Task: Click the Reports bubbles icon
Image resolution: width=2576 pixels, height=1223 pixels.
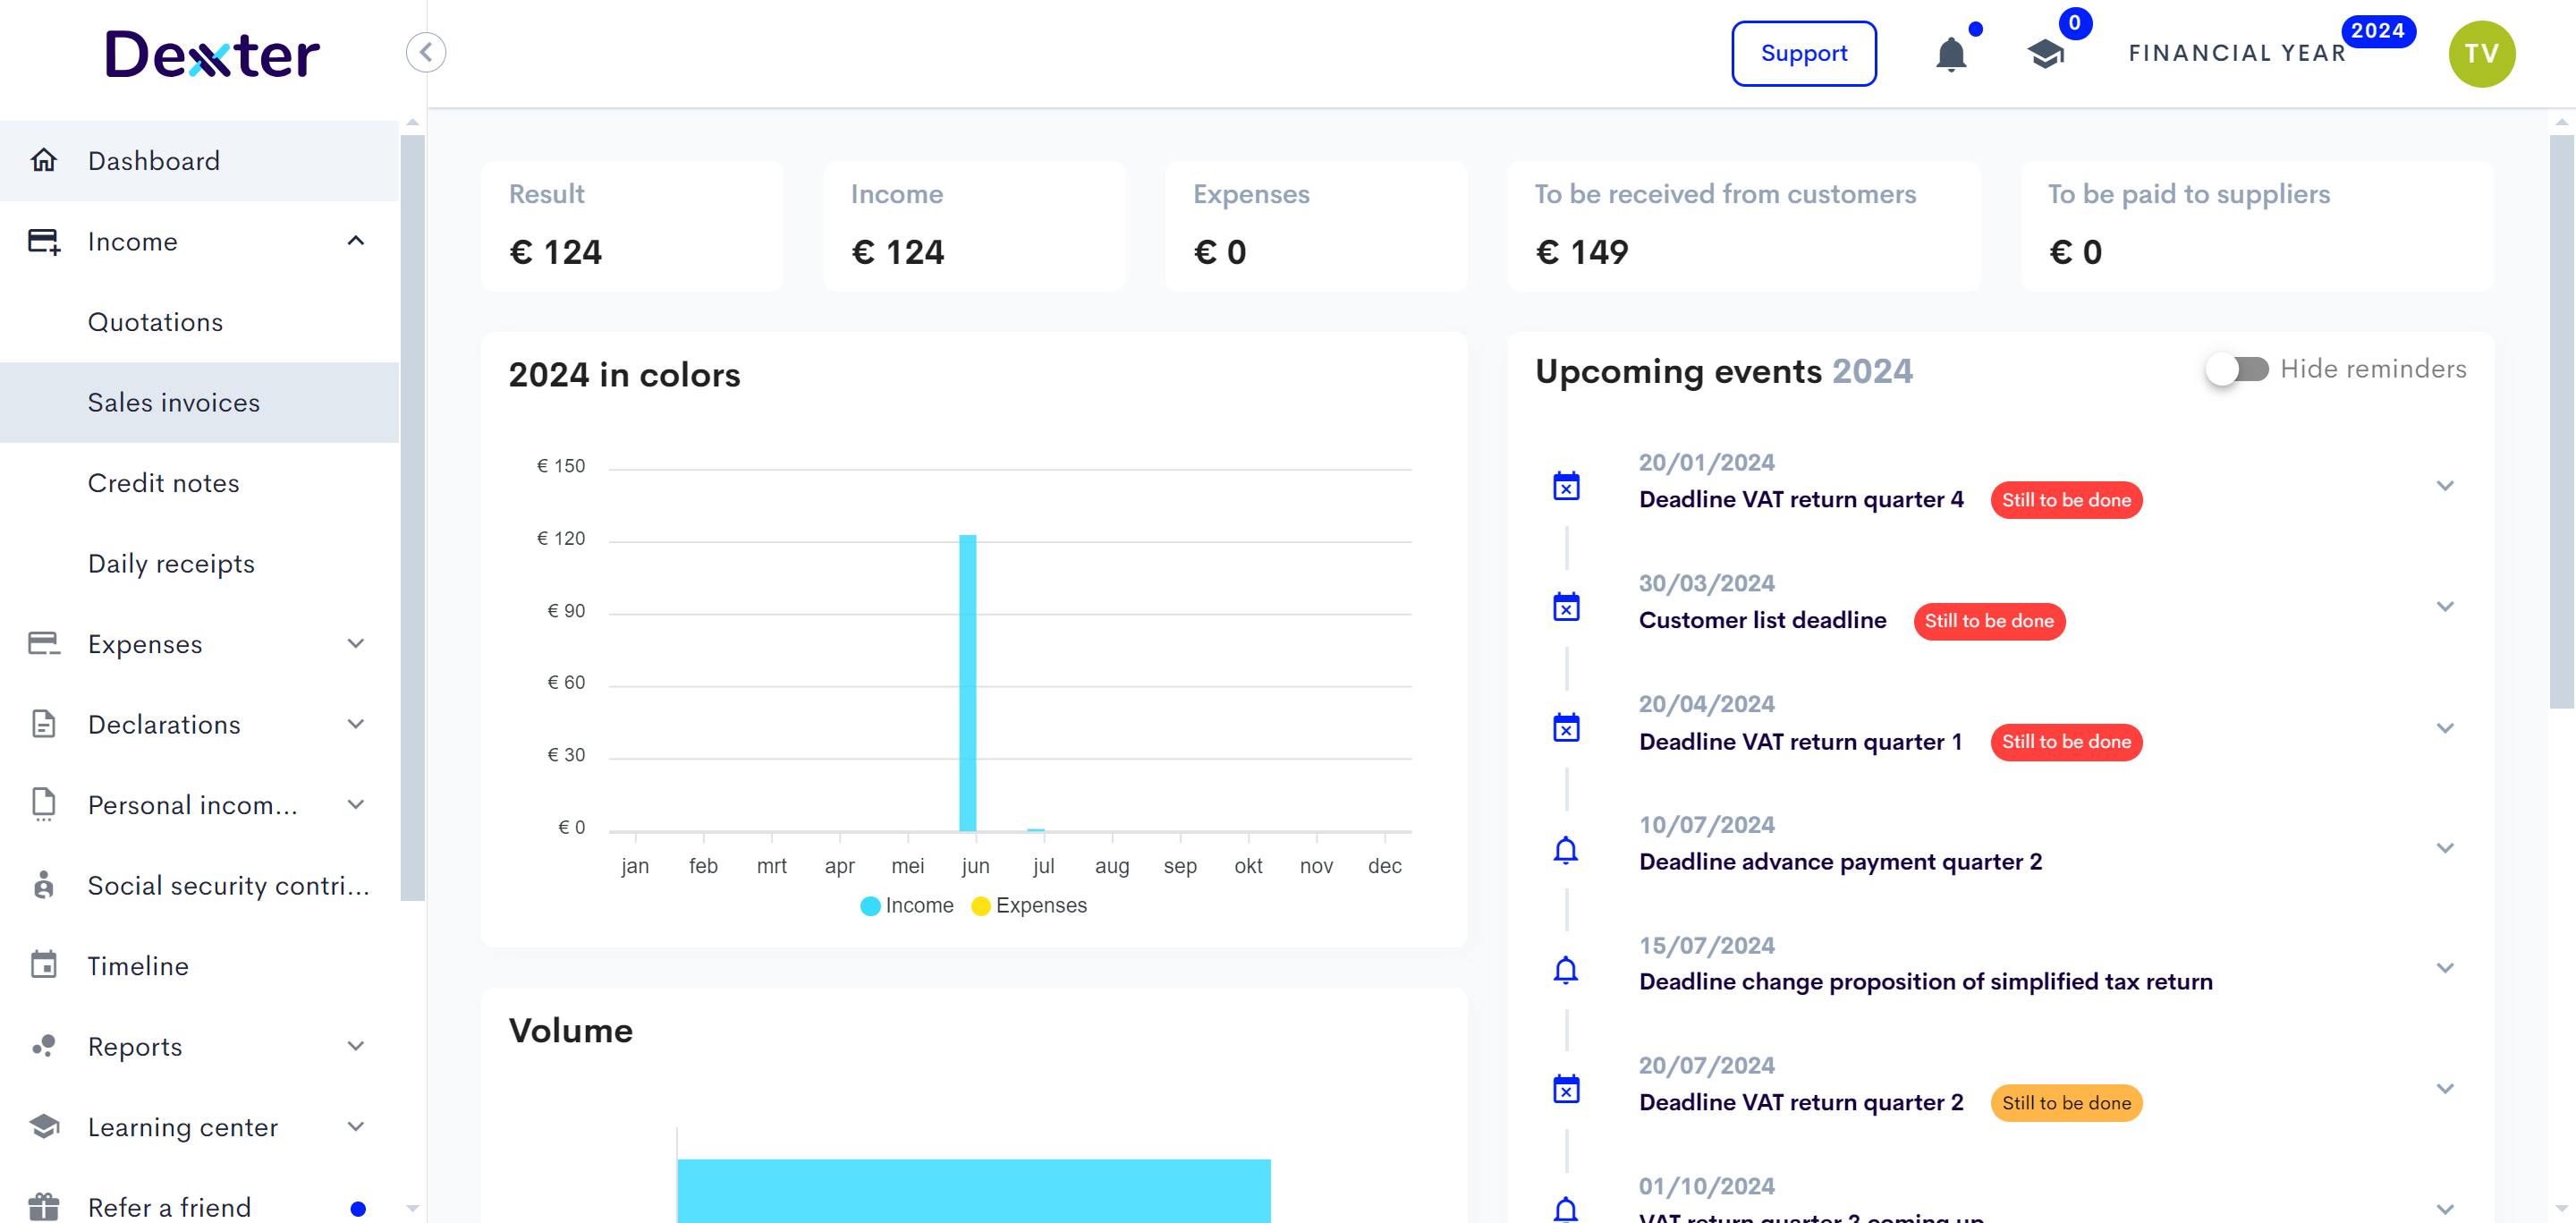Action: pos(44,1046)
